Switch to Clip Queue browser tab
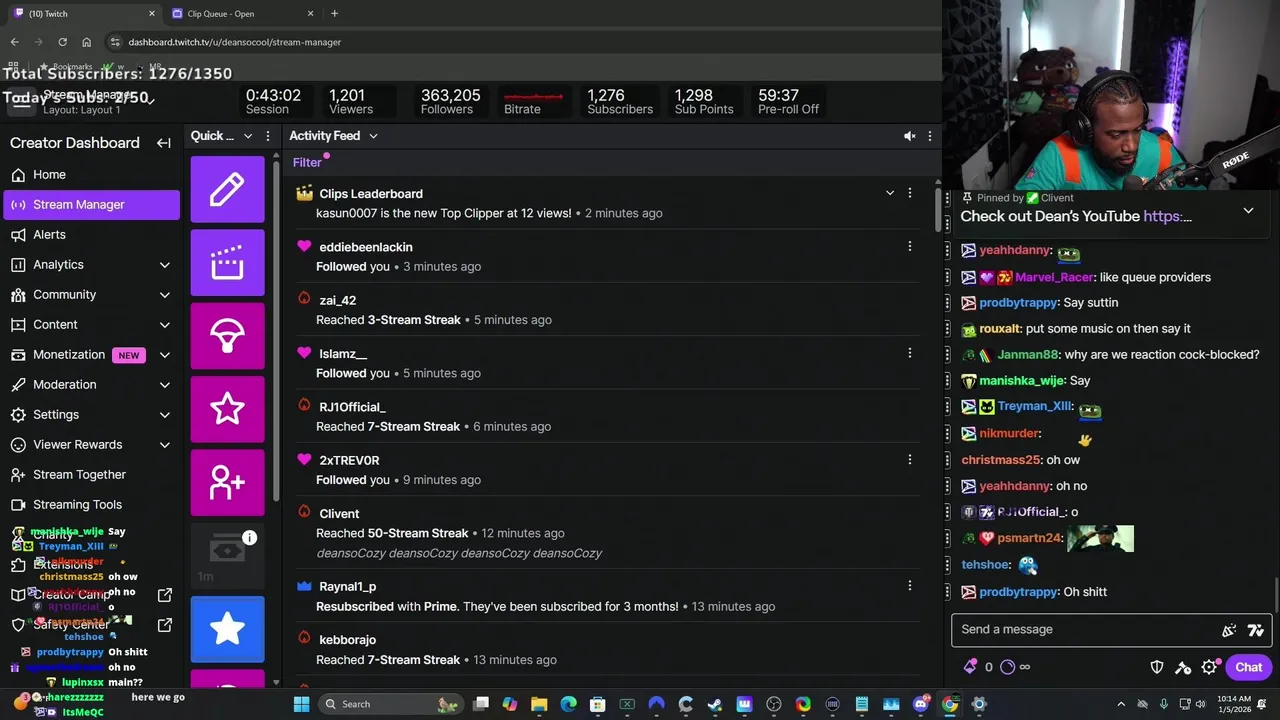 (x=243, y=13)
